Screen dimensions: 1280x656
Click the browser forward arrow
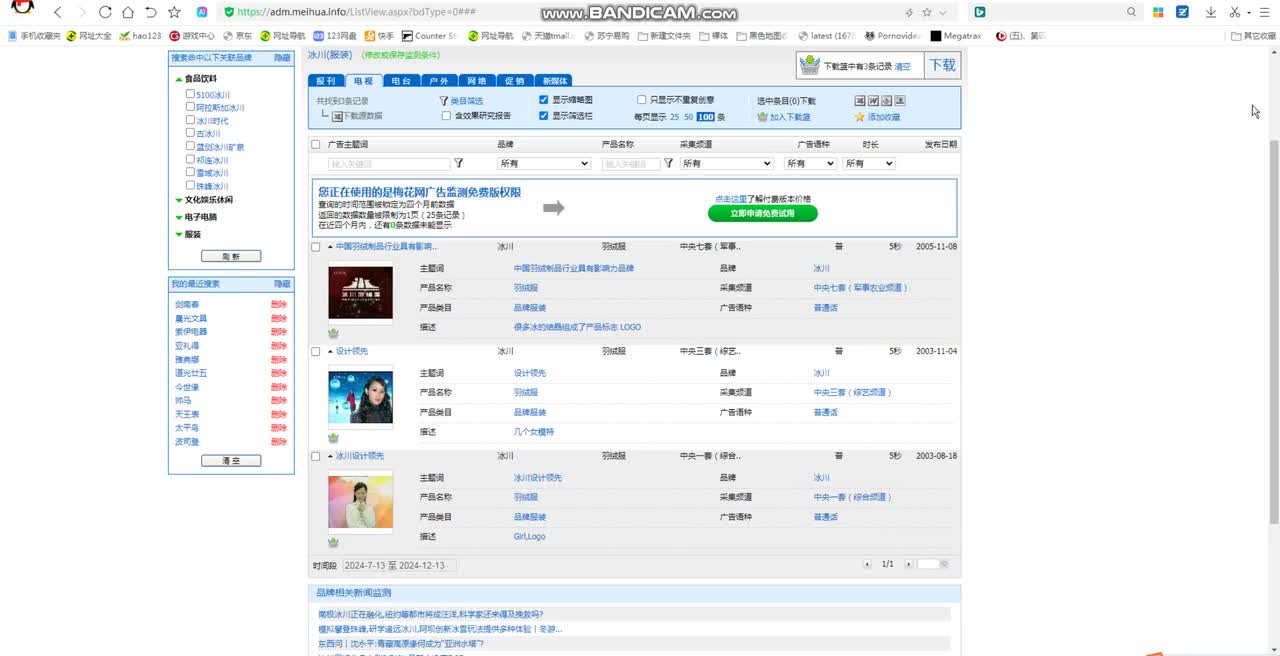click(x=81, y=12)
